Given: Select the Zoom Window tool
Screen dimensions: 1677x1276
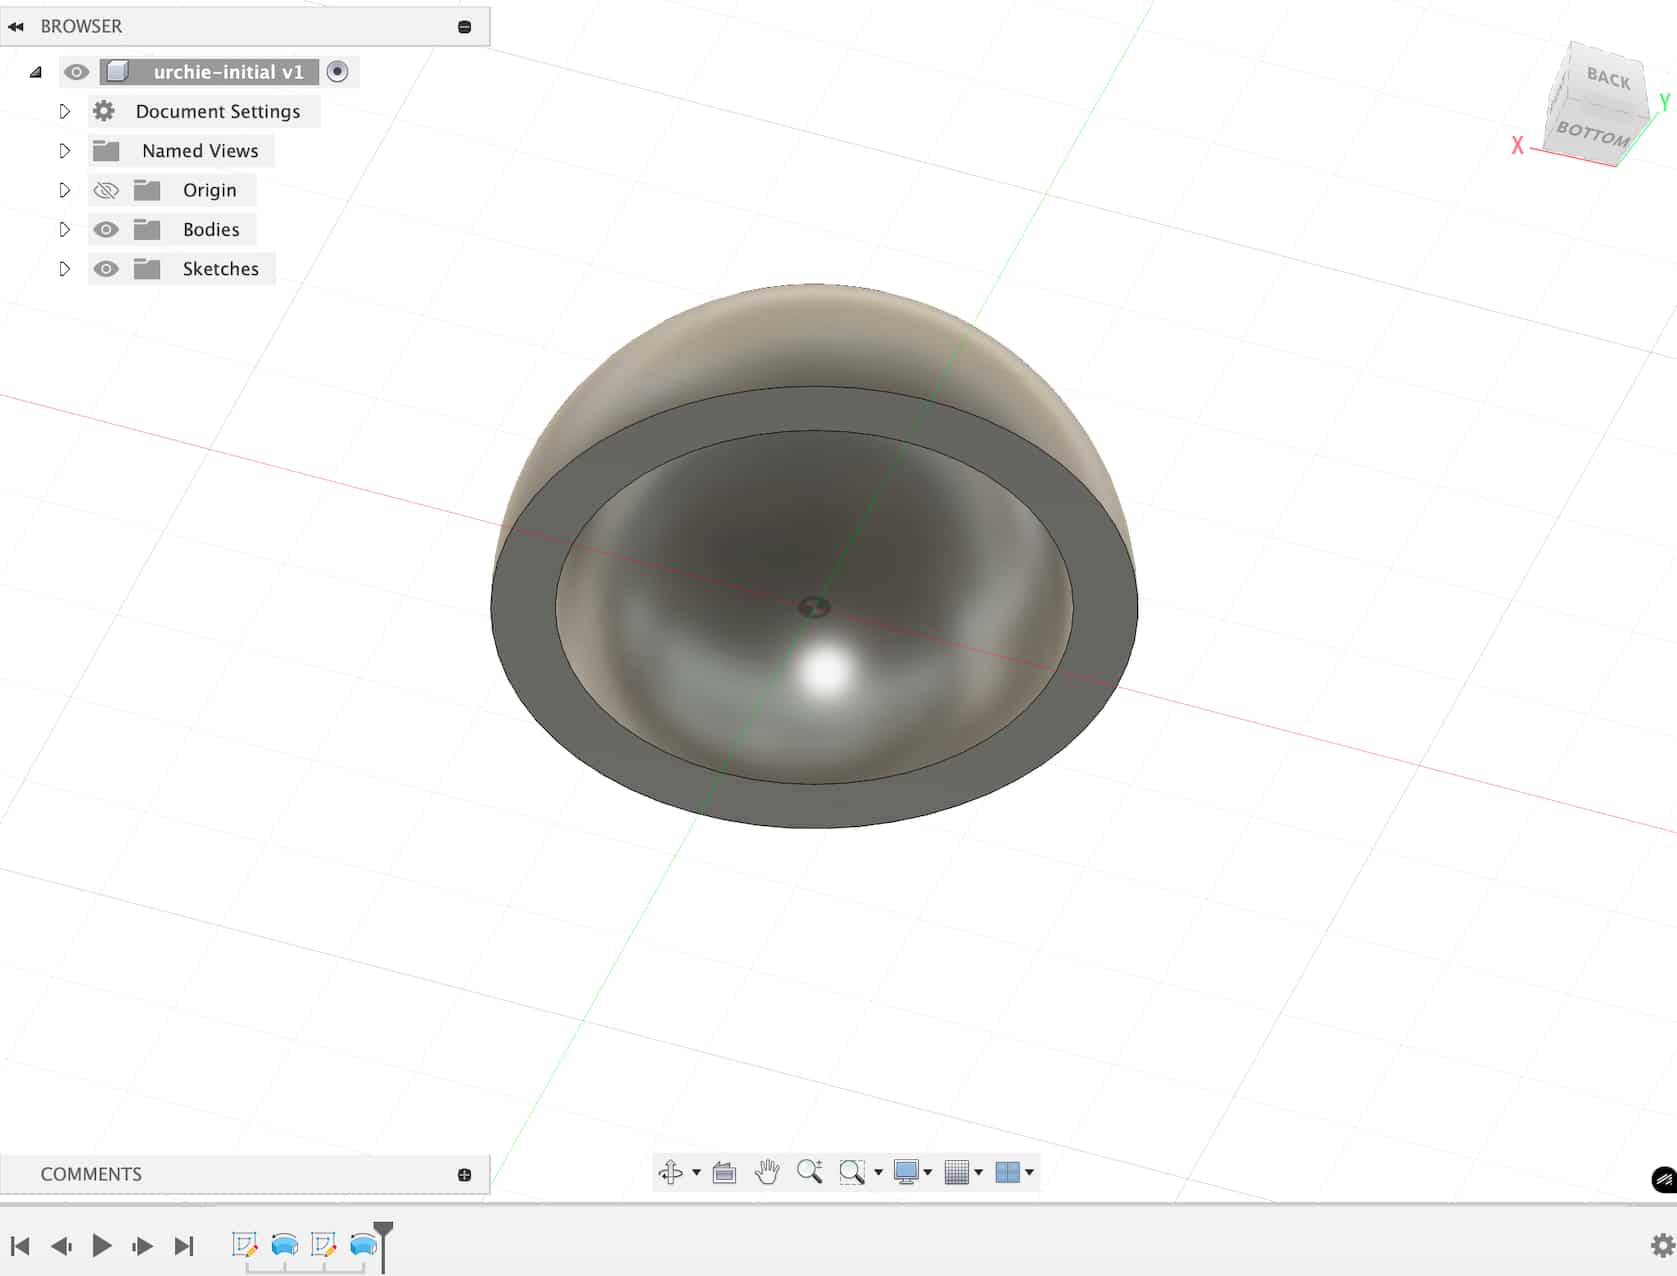Looking at the screenshot, I should click(x=852, y=1172).
